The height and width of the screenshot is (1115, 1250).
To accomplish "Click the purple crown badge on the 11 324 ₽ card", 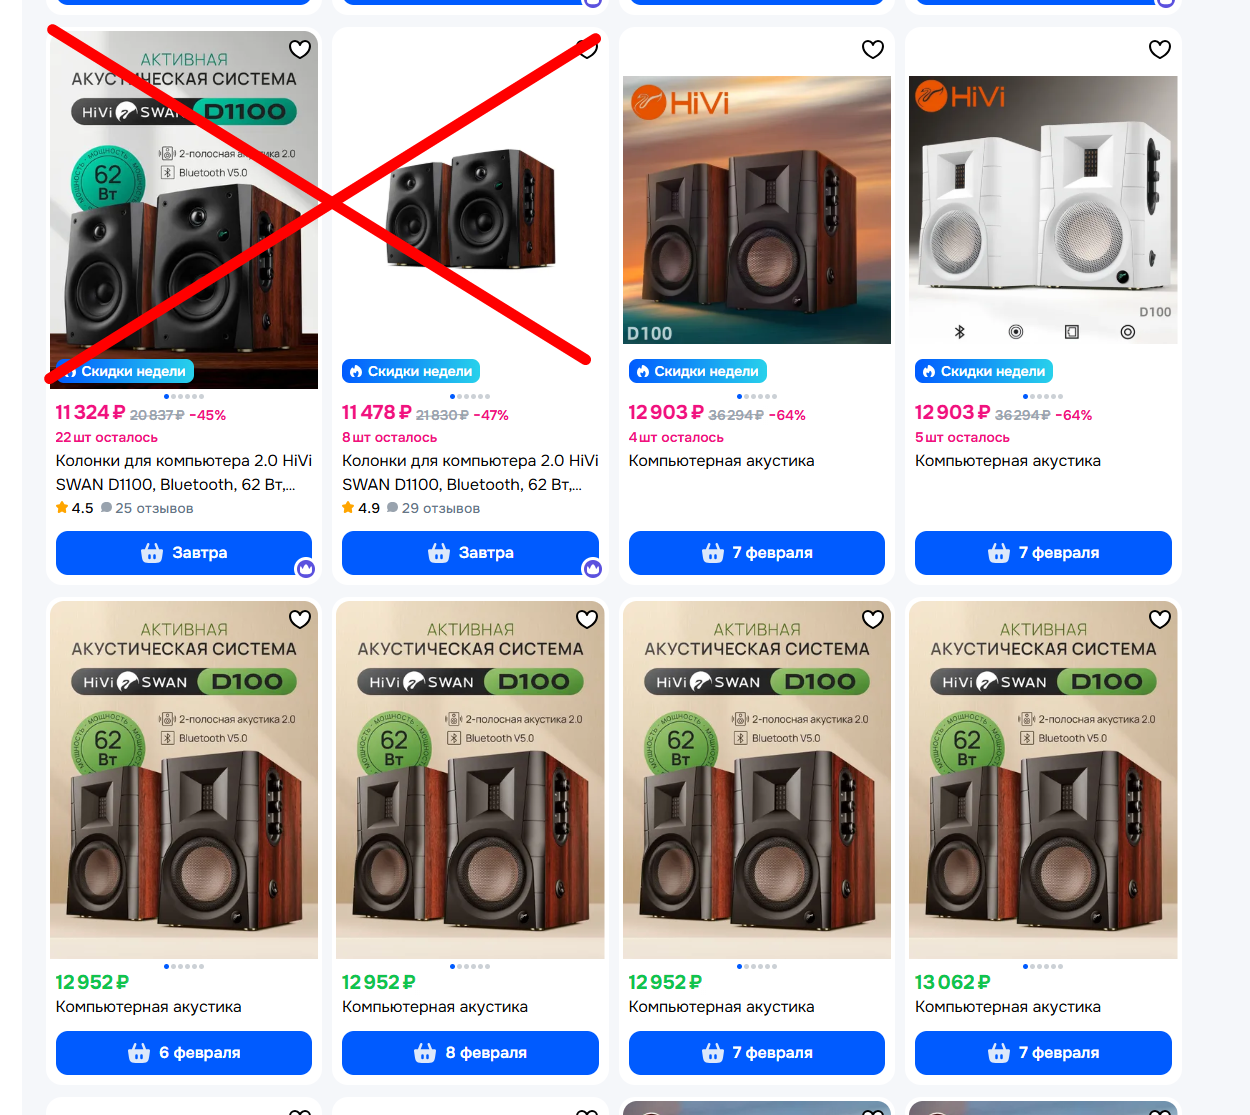I will (x=306, y=569).
